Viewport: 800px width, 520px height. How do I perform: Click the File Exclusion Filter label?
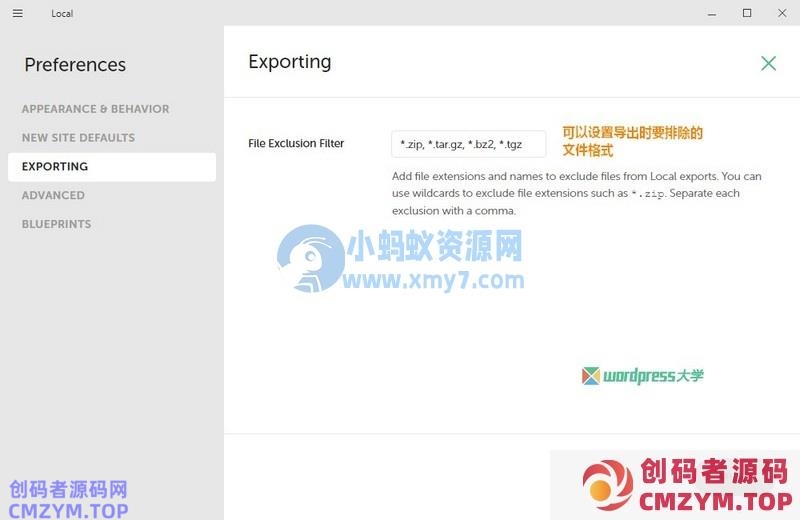click(296, 144)
